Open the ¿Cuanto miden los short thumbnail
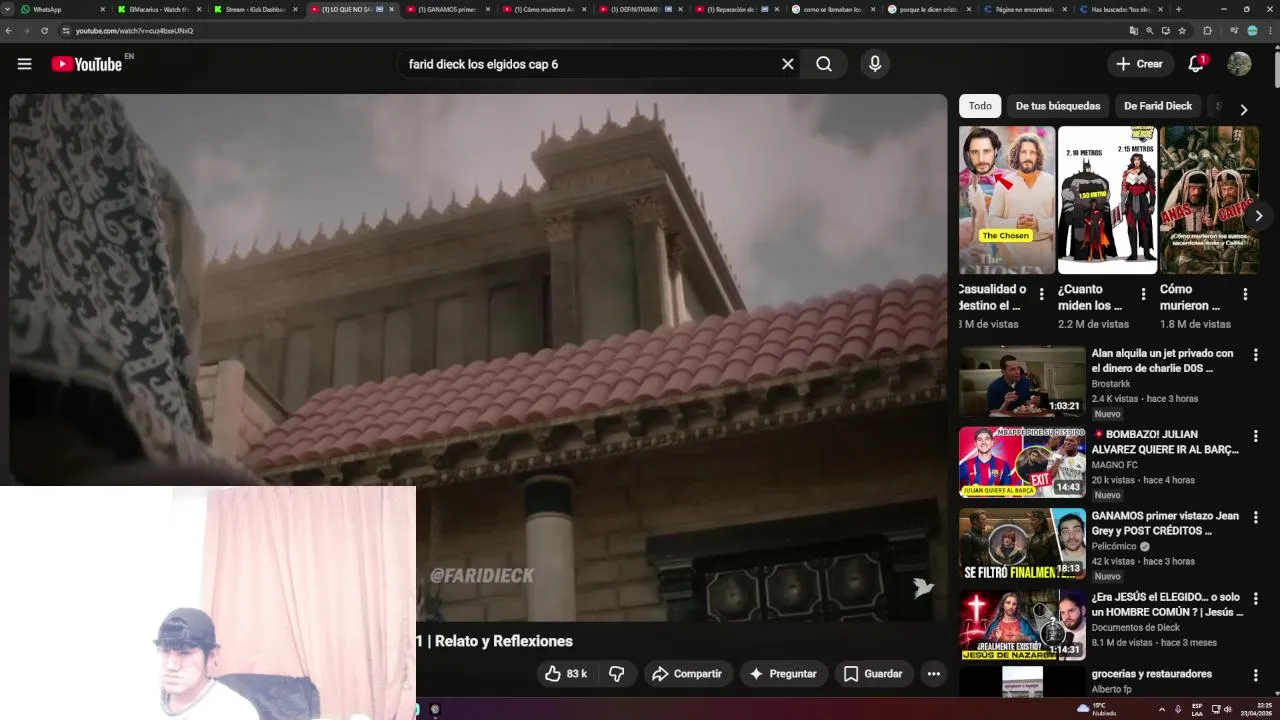 click(x=1107, y=200)
